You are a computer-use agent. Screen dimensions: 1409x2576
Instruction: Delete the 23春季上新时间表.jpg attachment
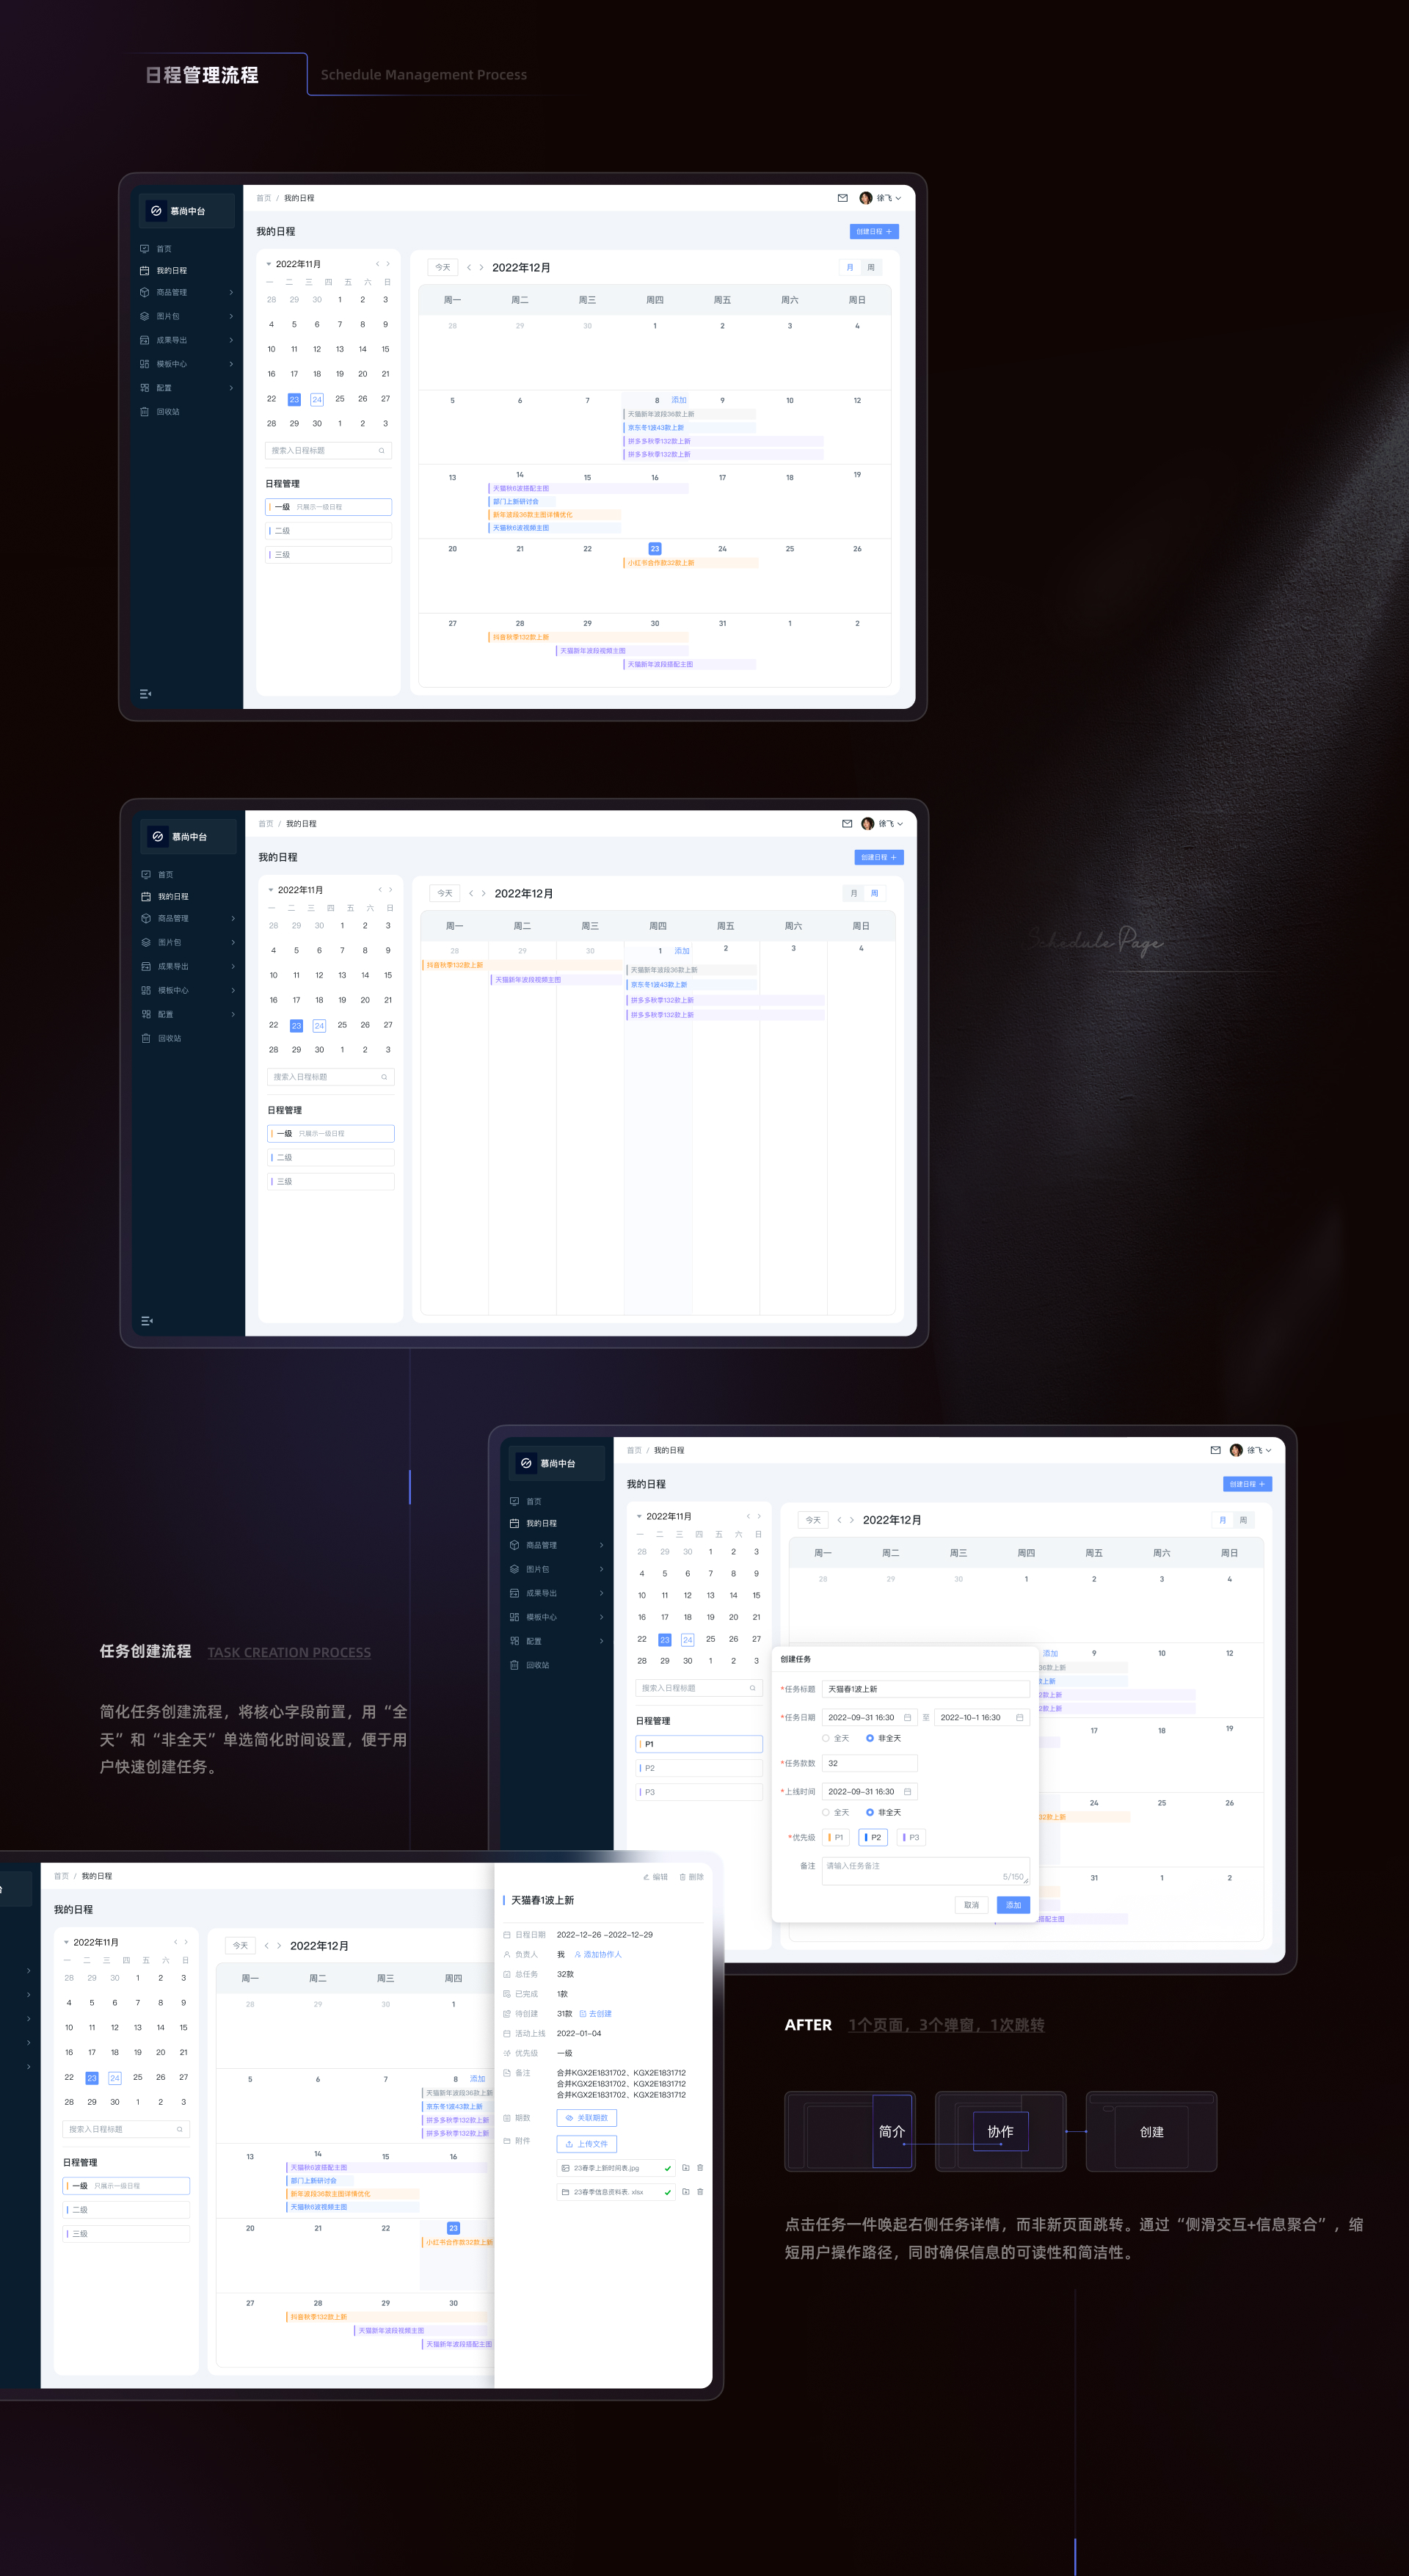(x=700, y=2168)
